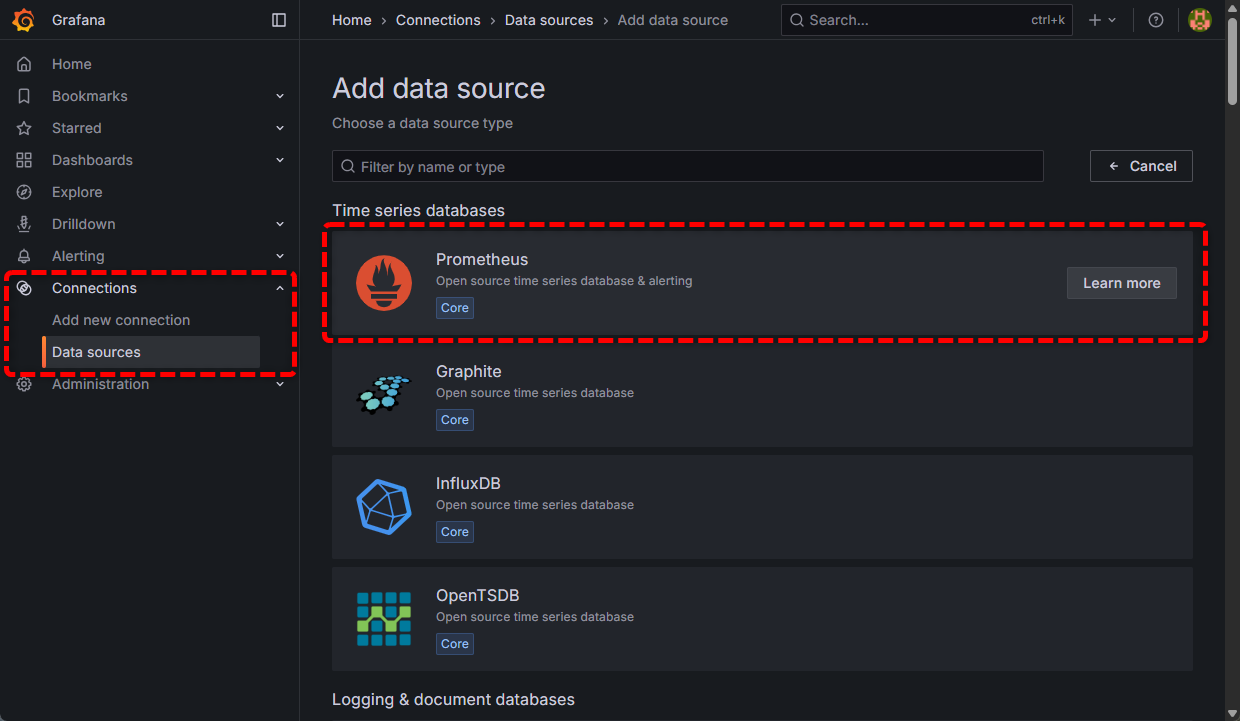Select Add new connection in sidebar
1240x721 pixels.
click(121, 320)
